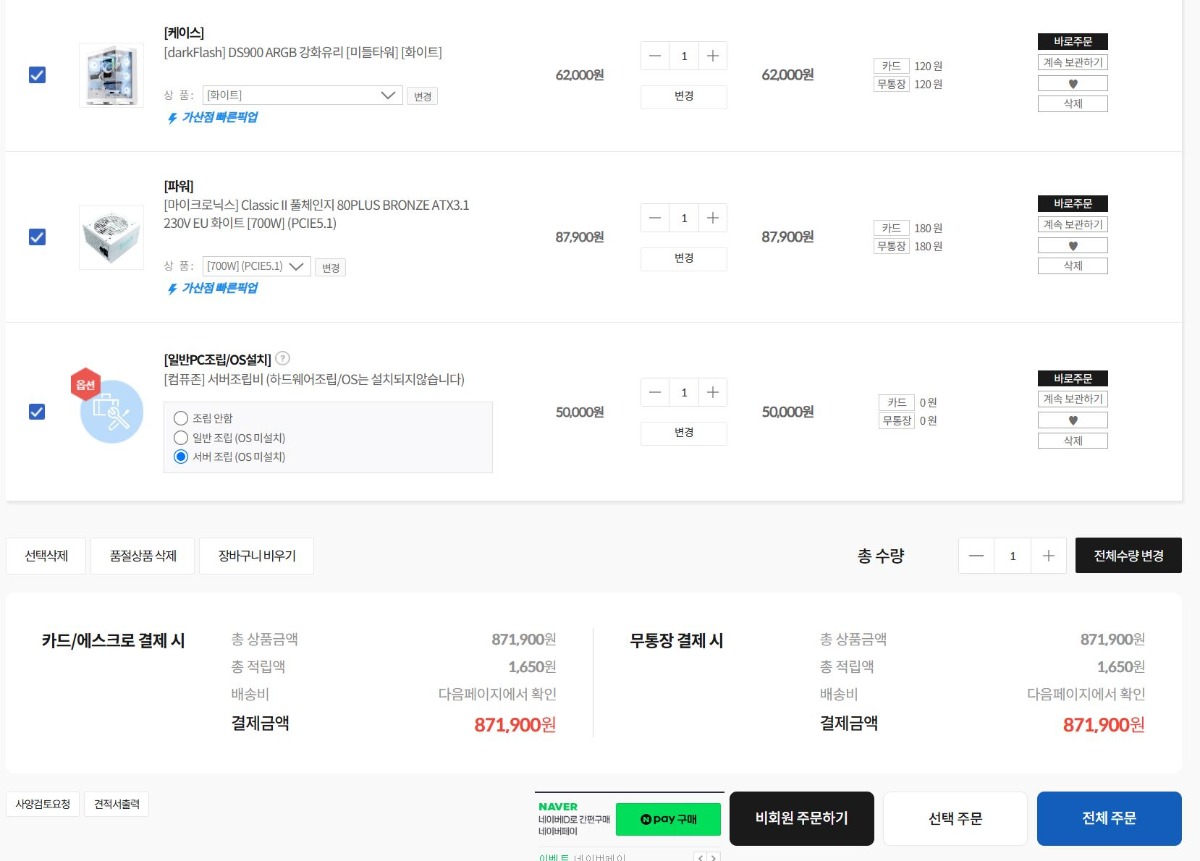Select 일반 조립 (OS 미설치) radio option
Viewport: 1200px width, 861px height.
(181, 437)
